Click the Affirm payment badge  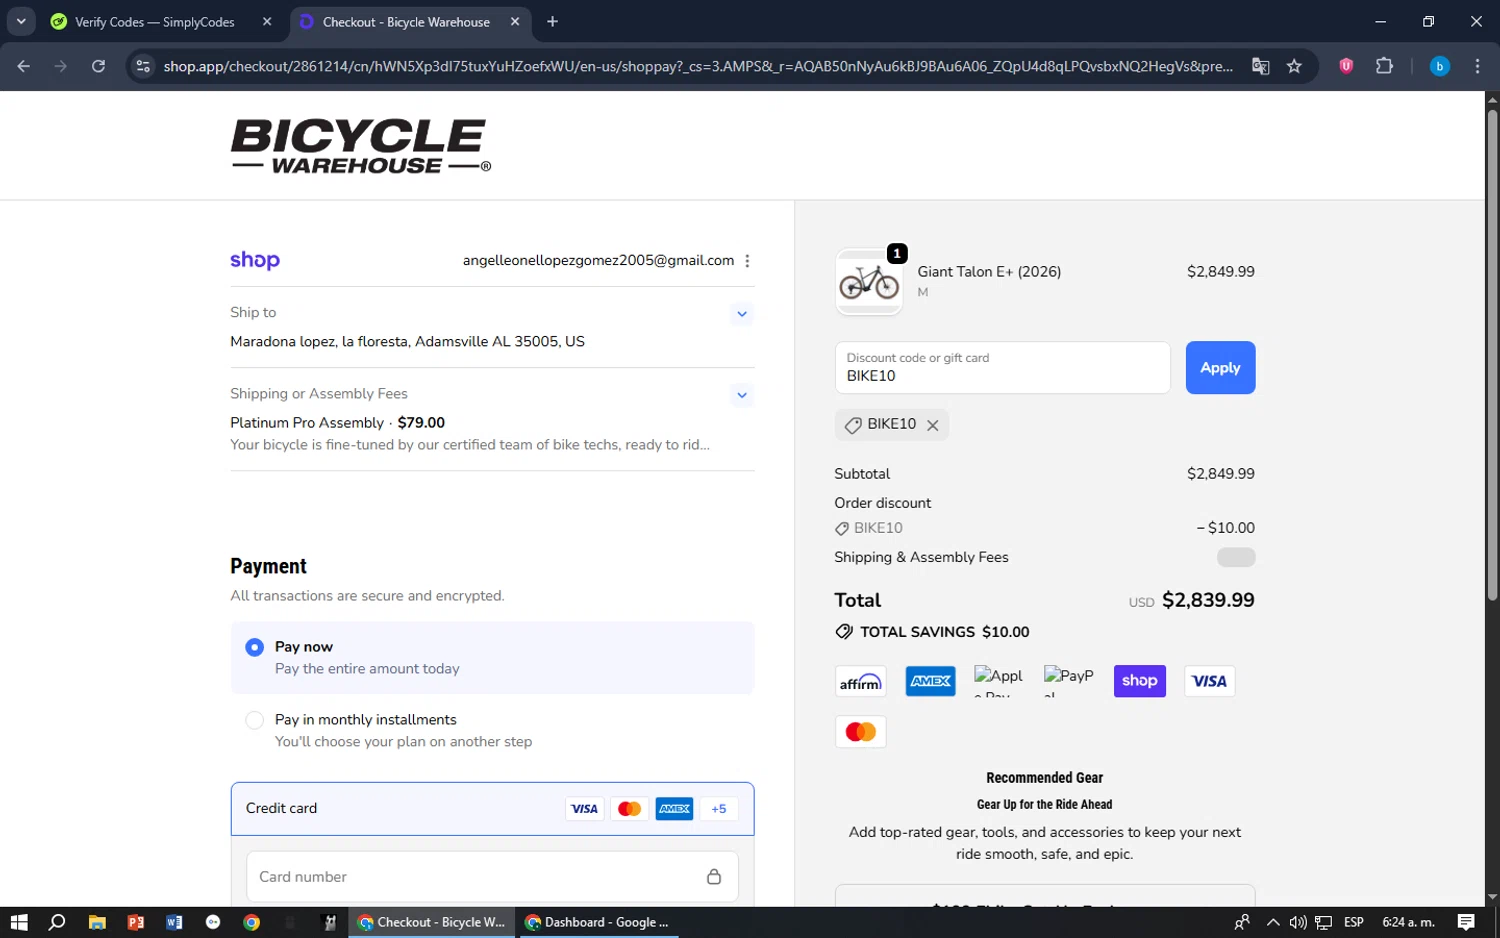click(x=860, y=681)
